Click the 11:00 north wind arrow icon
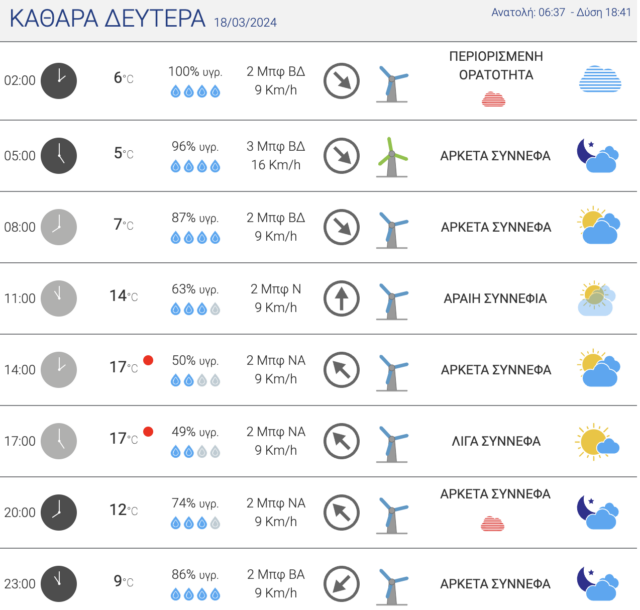640x610 pixels. tap(341, 297)
